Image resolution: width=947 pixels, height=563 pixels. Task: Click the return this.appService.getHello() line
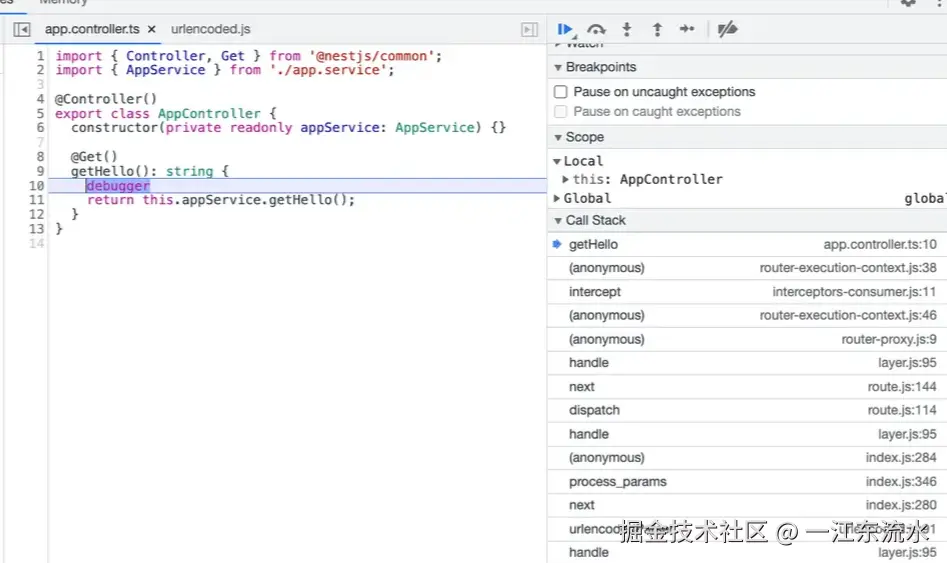pyautogui.click(x=220, y=200)
